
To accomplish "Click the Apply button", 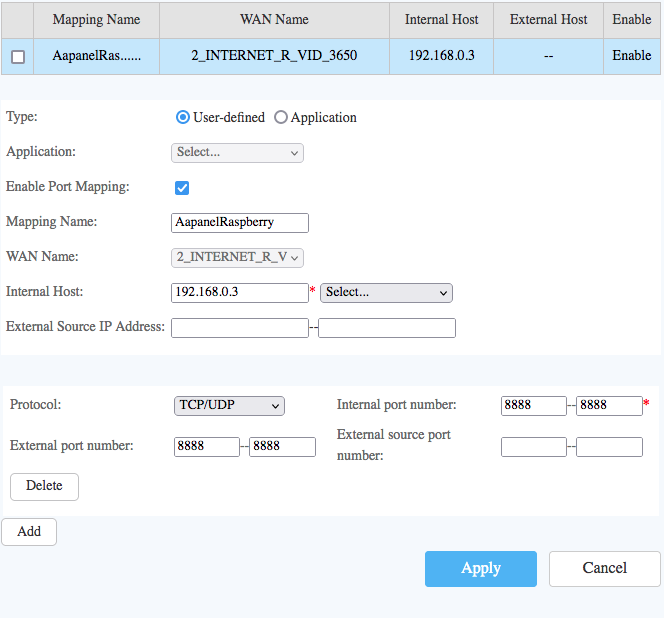I will pyautogui.click(x=481, y=568).
